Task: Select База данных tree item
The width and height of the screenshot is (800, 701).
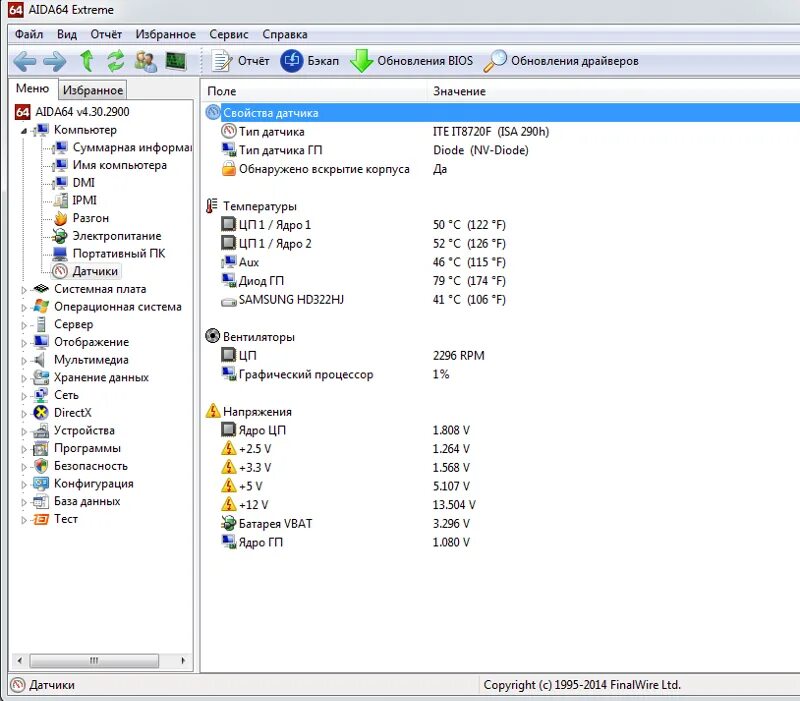Action: tap(87, 501)
